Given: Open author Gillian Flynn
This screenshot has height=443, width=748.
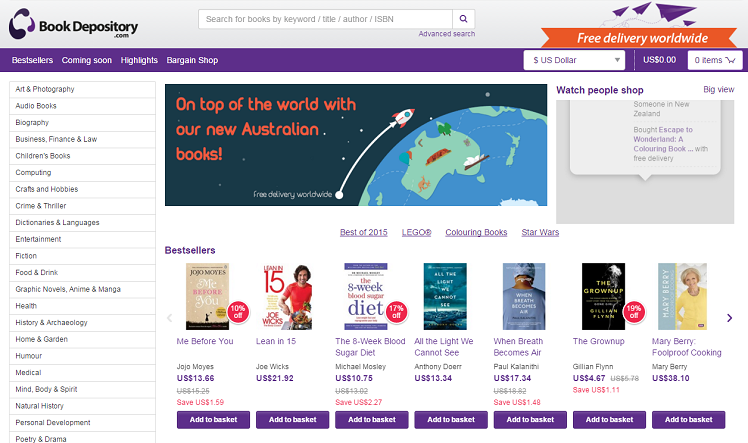Looking at the screenshot, I should click(593, 366).
